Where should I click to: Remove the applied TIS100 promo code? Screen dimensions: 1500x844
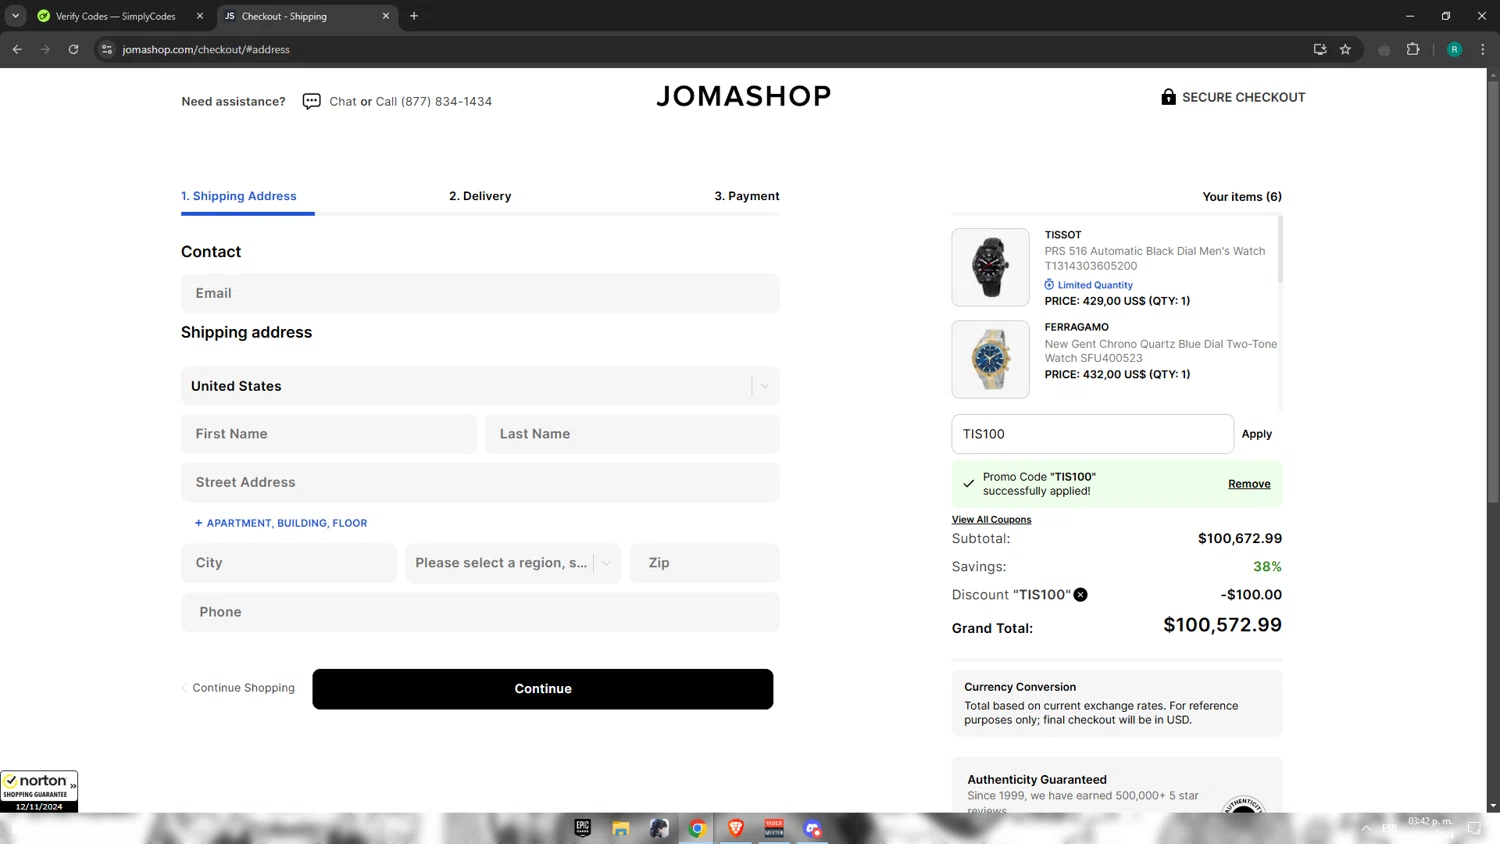[x=1249, y=484]
